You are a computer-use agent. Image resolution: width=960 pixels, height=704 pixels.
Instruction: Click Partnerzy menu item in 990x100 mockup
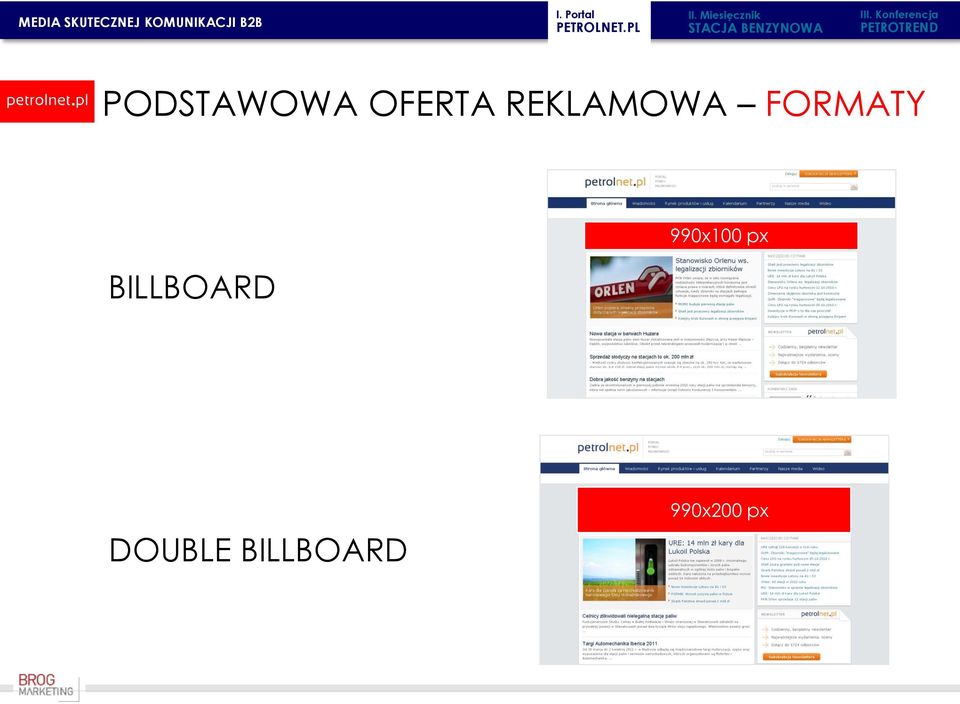point(765,203)
